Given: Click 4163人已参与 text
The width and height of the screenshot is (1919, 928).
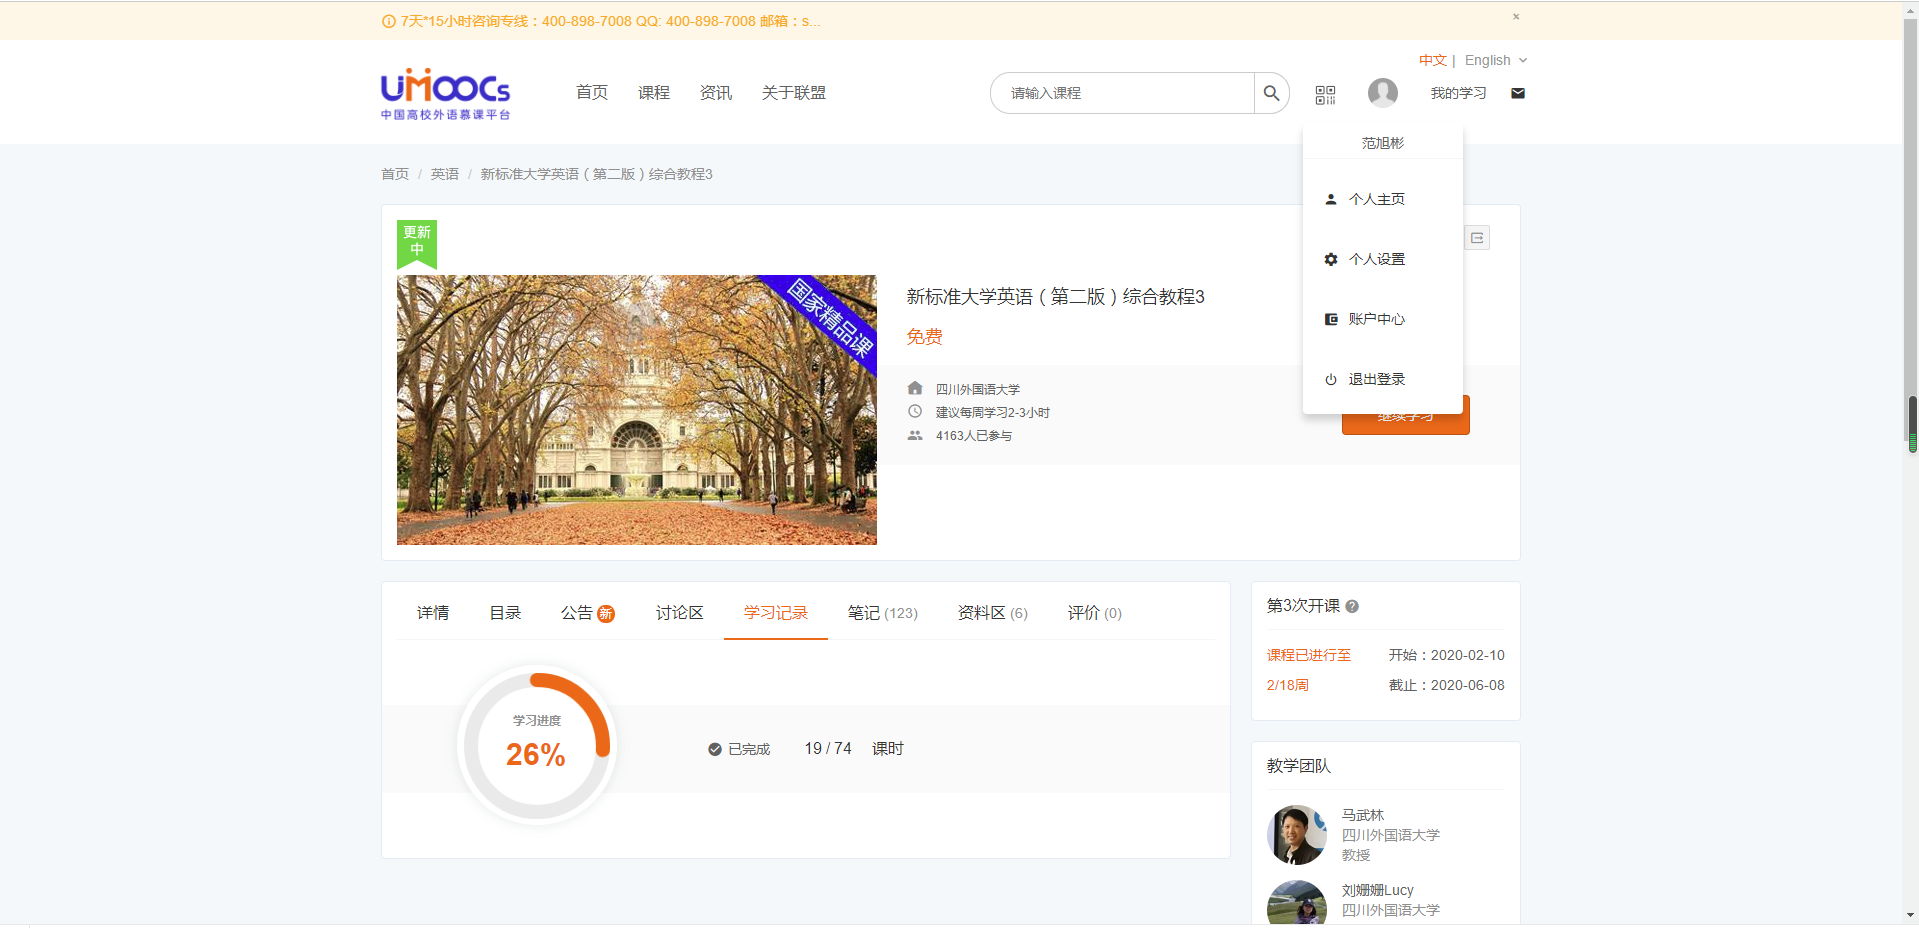Looking at the screenshot, I should [x=974, y=435].
